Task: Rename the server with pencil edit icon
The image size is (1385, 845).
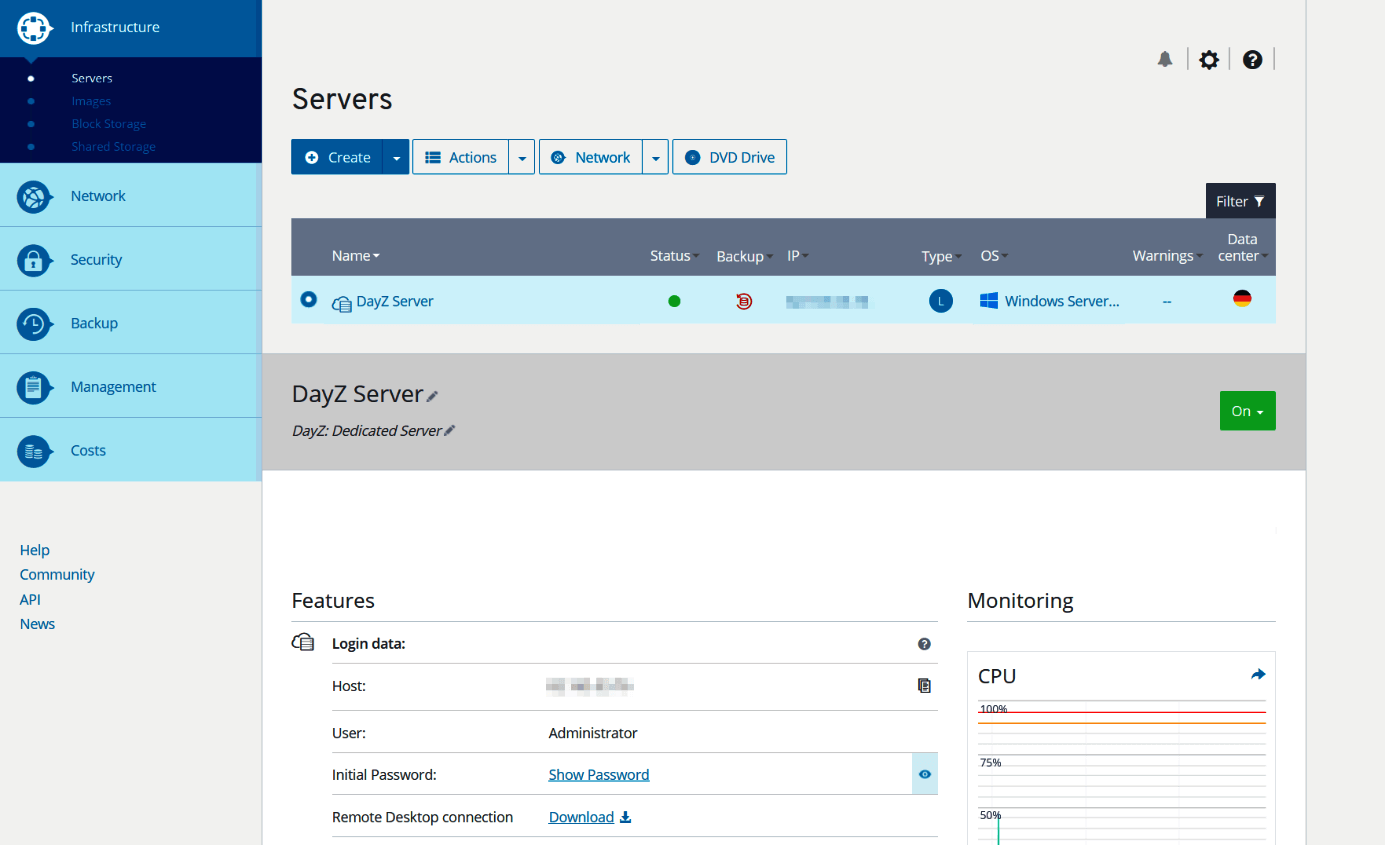Action: (432, 394)
